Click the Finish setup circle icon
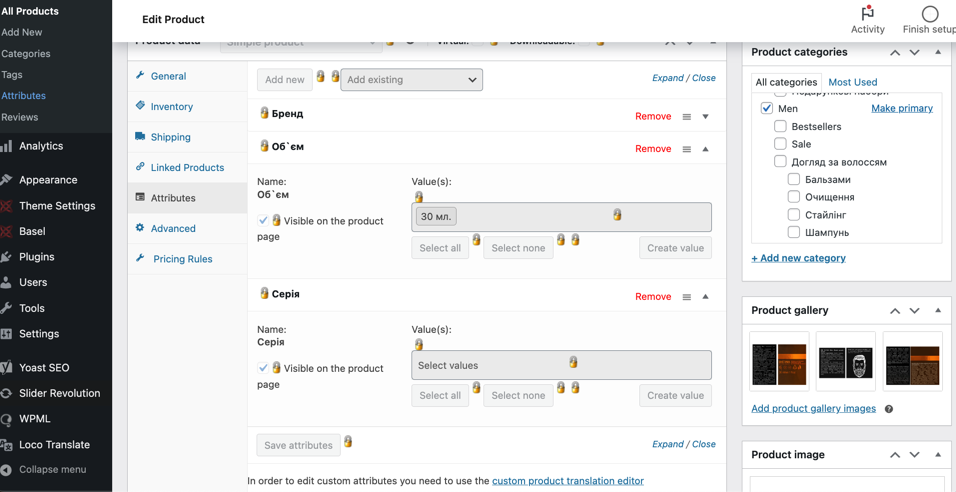The height and width of the screenshot is (492, 956). 930,14
